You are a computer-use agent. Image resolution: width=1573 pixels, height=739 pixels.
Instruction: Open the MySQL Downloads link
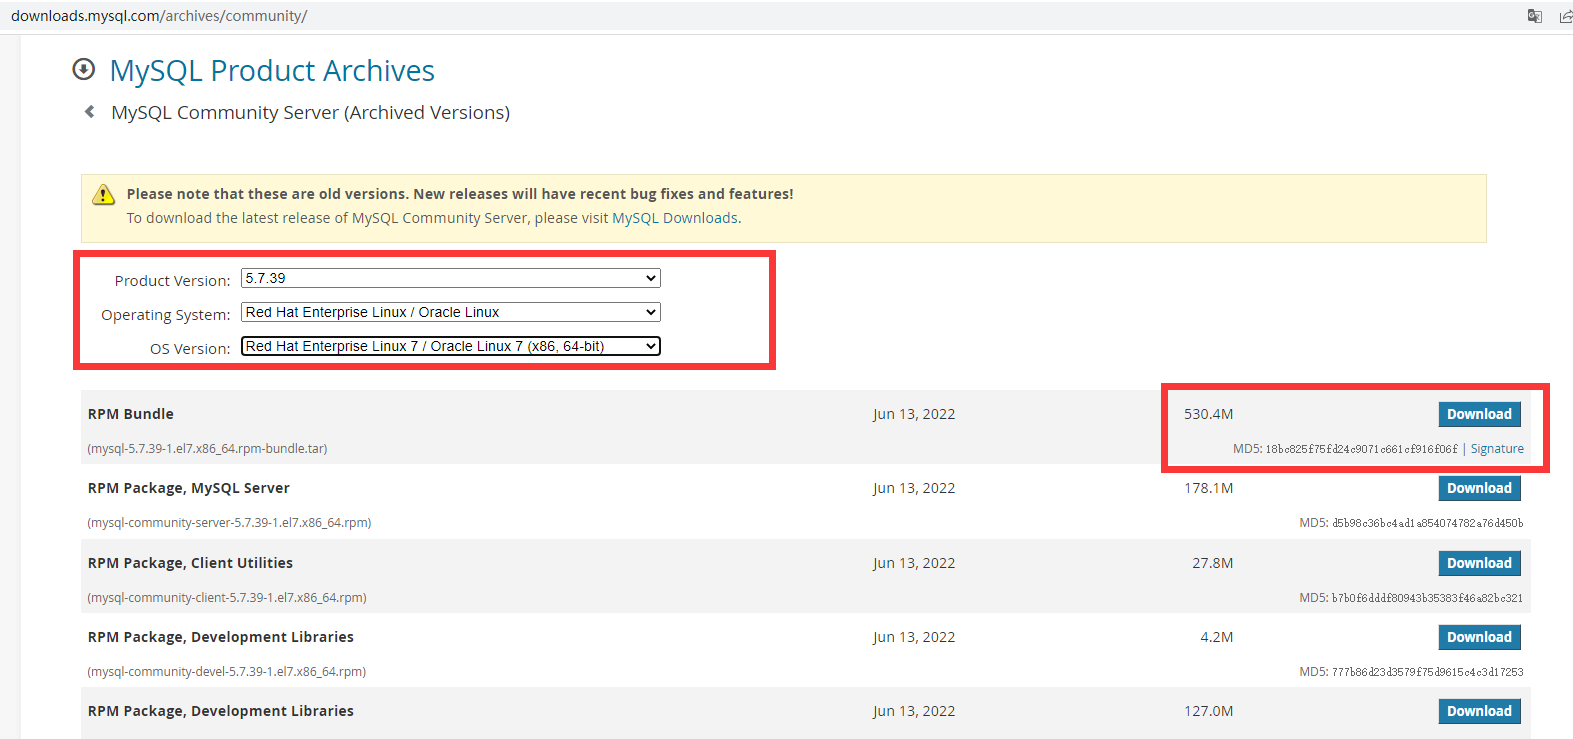click(x=675, y=218)
